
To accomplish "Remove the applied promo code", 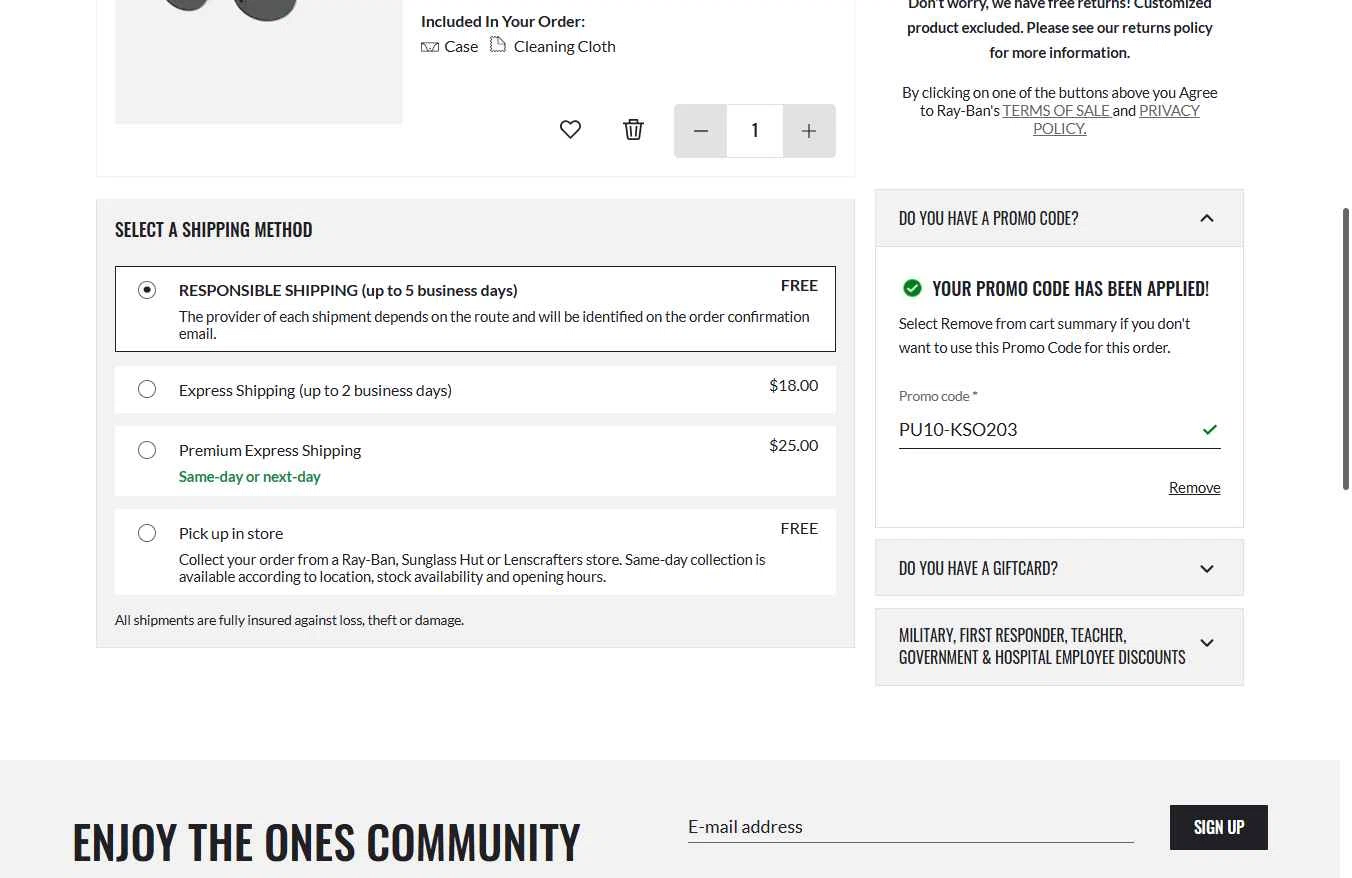I will (1194, 488).
